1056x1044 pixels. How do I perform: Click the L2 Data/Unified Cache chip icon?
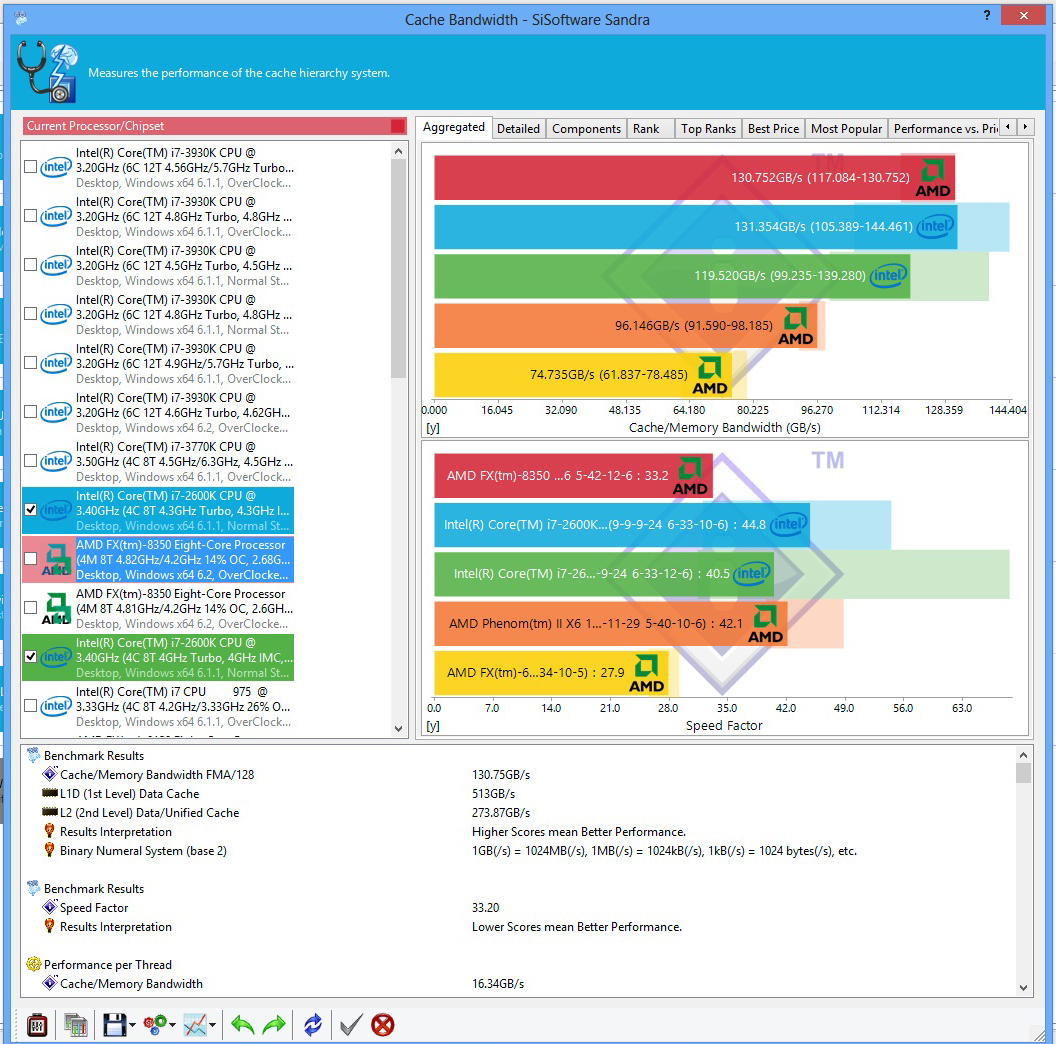coord(50,812)
